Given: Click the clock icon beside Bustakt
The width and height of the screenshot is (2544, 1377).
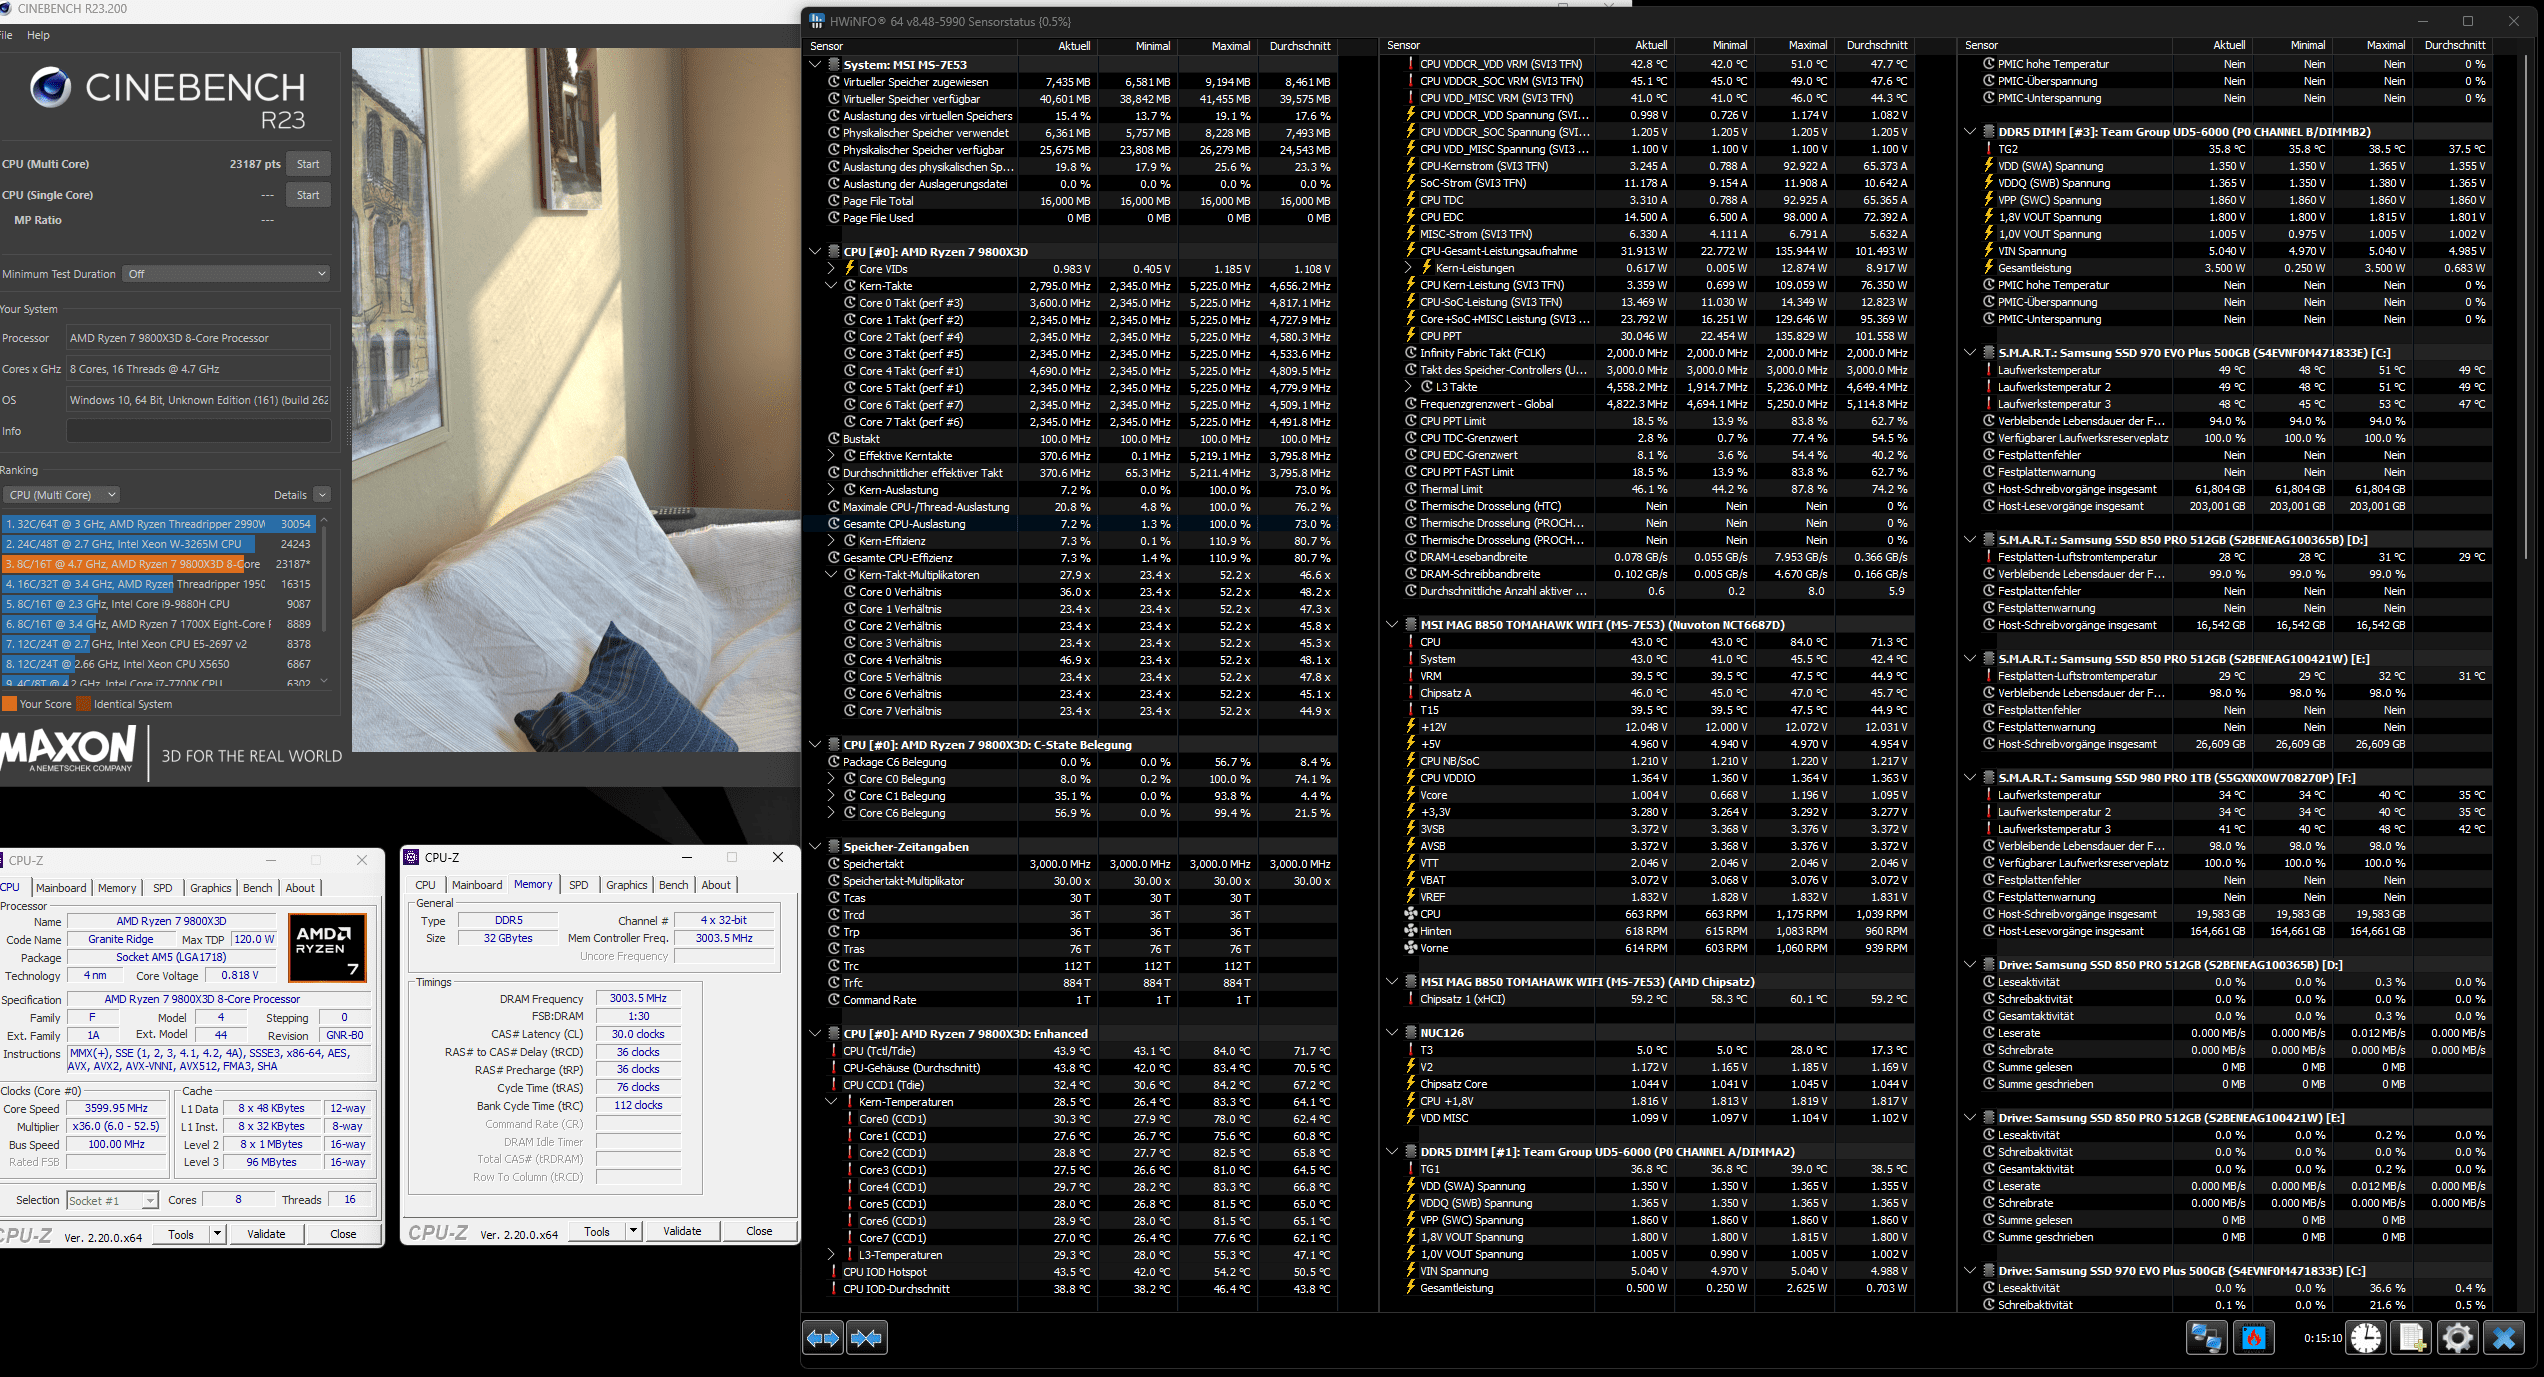Looking at the screenshot, I should (x=834, y=439).
